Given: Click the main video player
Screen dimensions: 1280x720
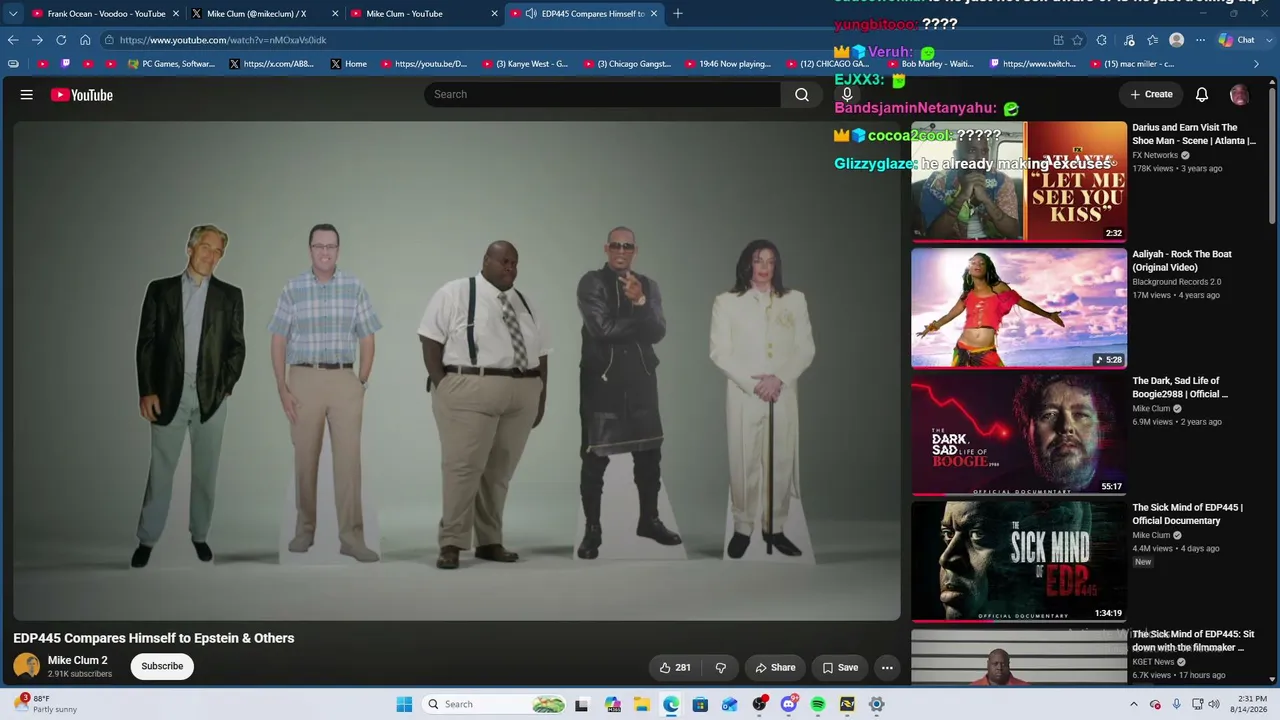Looking at the screenshot, I should tap(457, 371).
